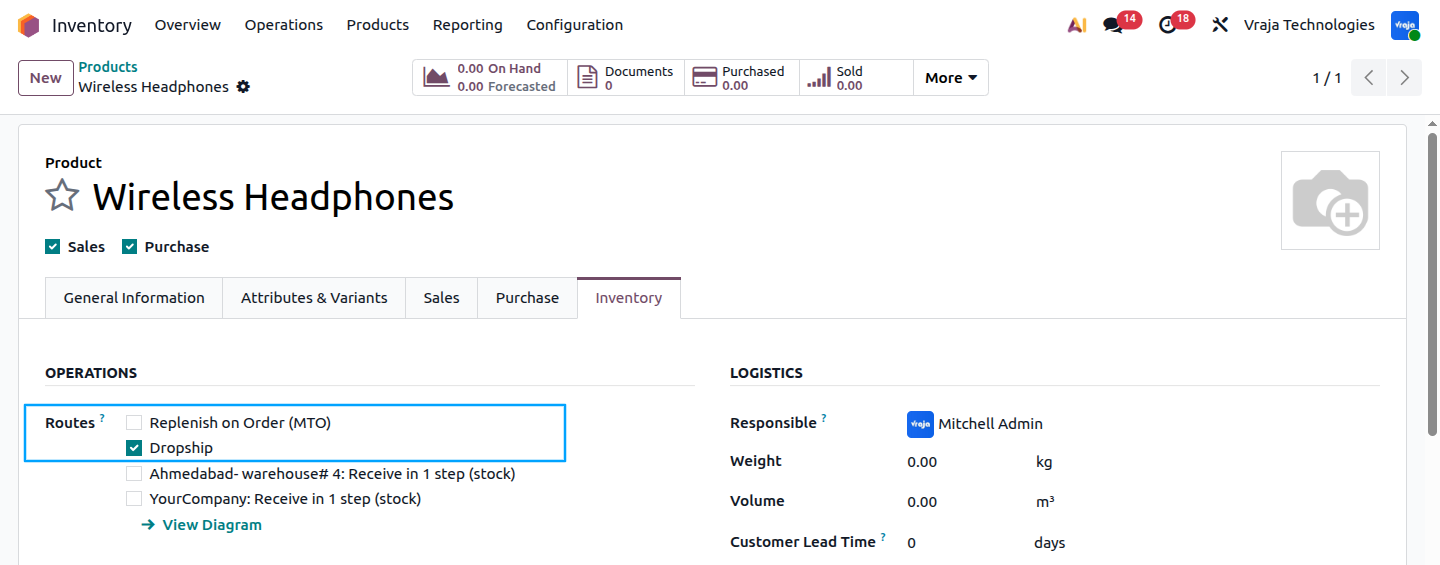The image size is (1440, 565).
Task: Click the New button
Action: (x=45, y=78)
